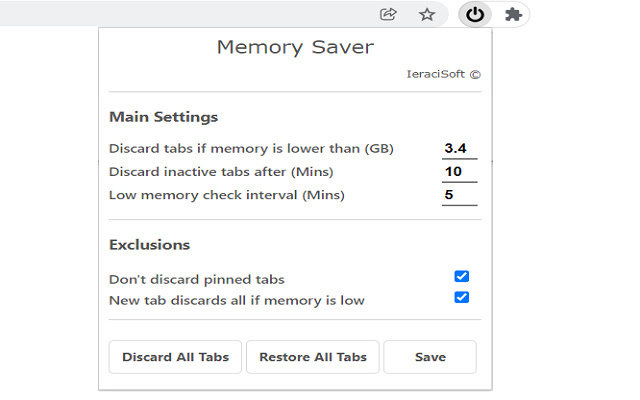Viewport: 640px width, 400px height.
Task: Toggle Don't discard pinned tabs checkbox
Action: [461, 277]
